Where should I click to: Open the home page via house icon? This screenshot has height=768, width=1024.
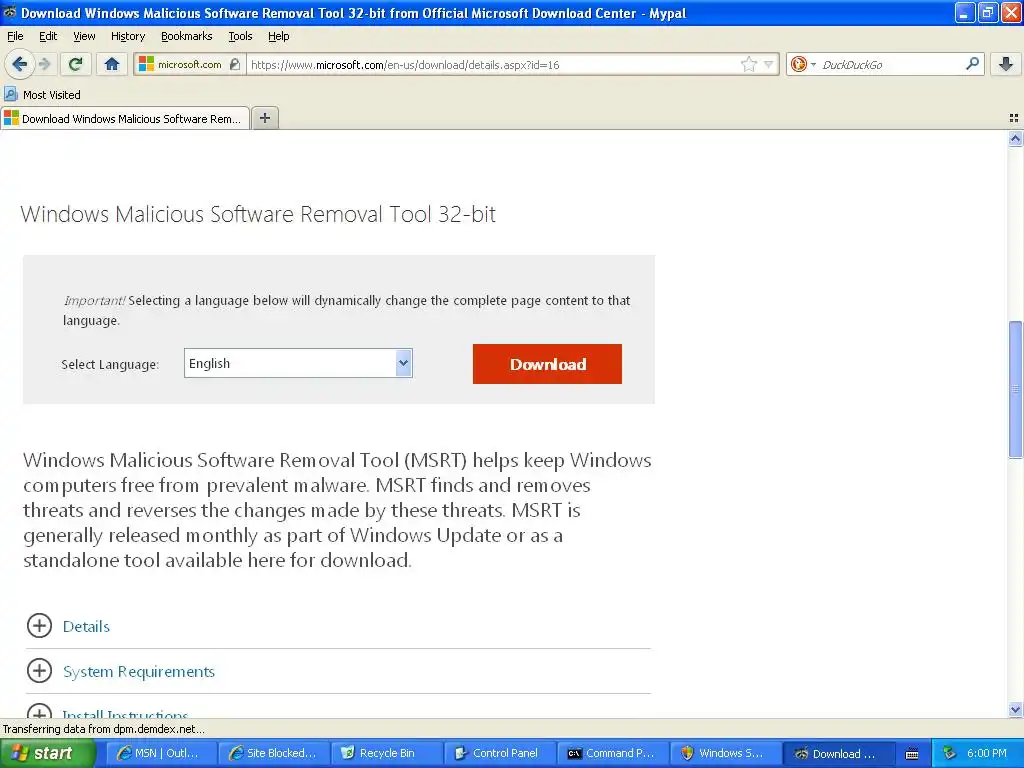point(112,64)
